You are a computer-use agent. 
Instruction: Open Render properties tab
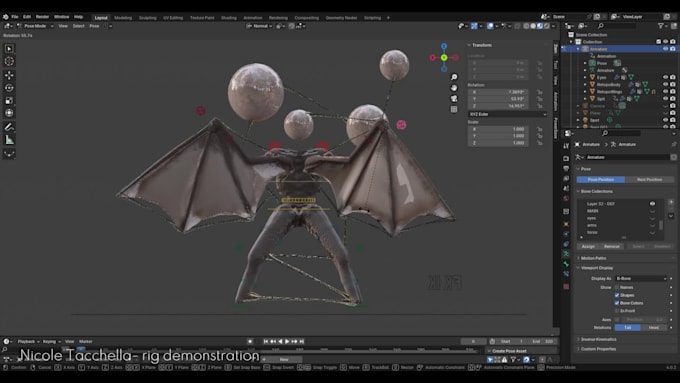[x=566, y=158]
